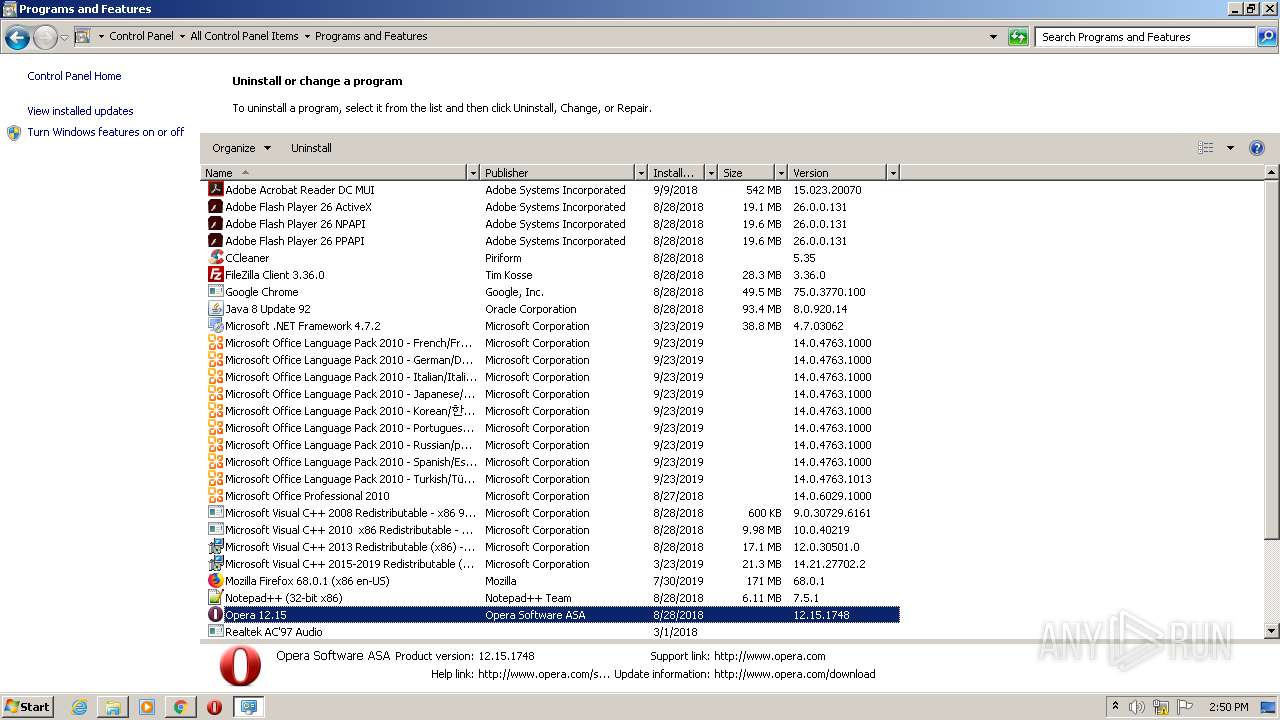Click the Visual C++ 2013 Redistributable icon
1280x720 pixels.
point(215,547)
